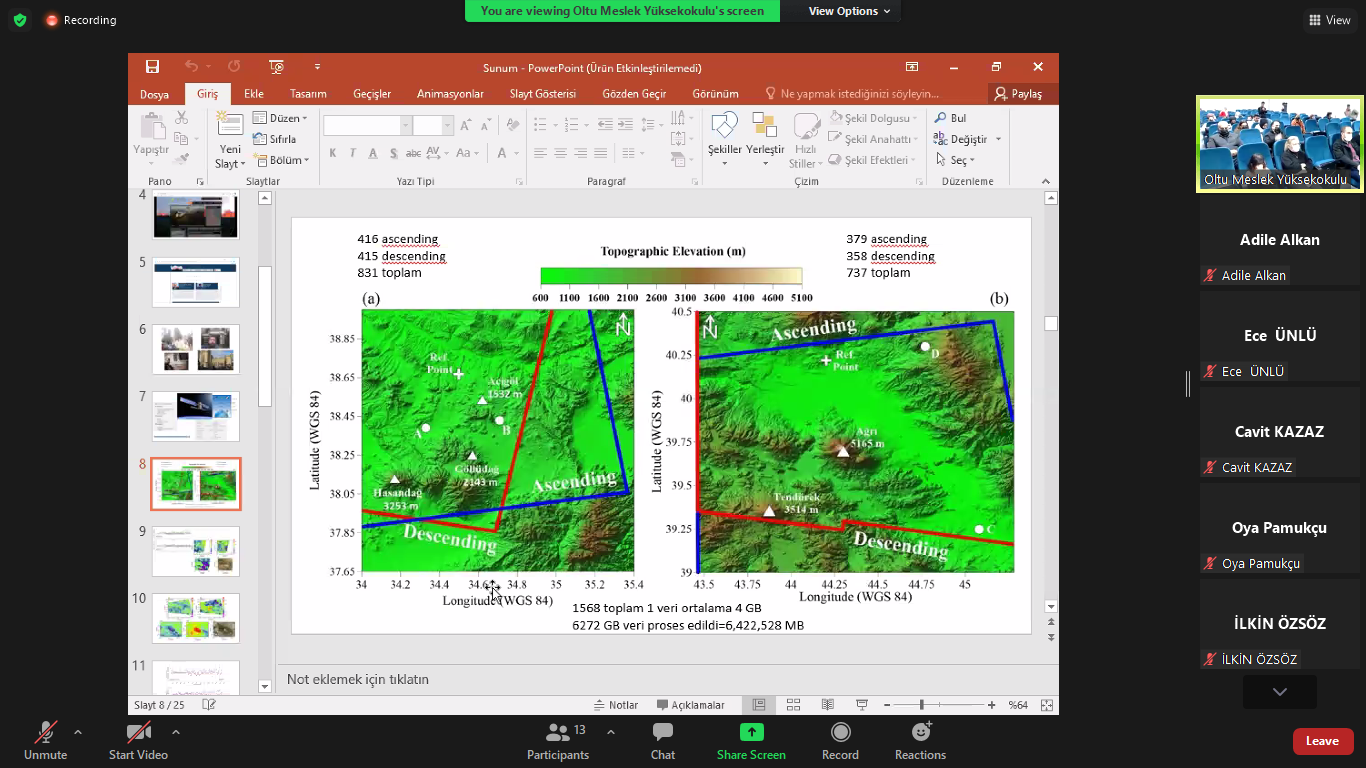
Task: Click the Yerleştir arrange icon
Action: [x=765, y=128]
